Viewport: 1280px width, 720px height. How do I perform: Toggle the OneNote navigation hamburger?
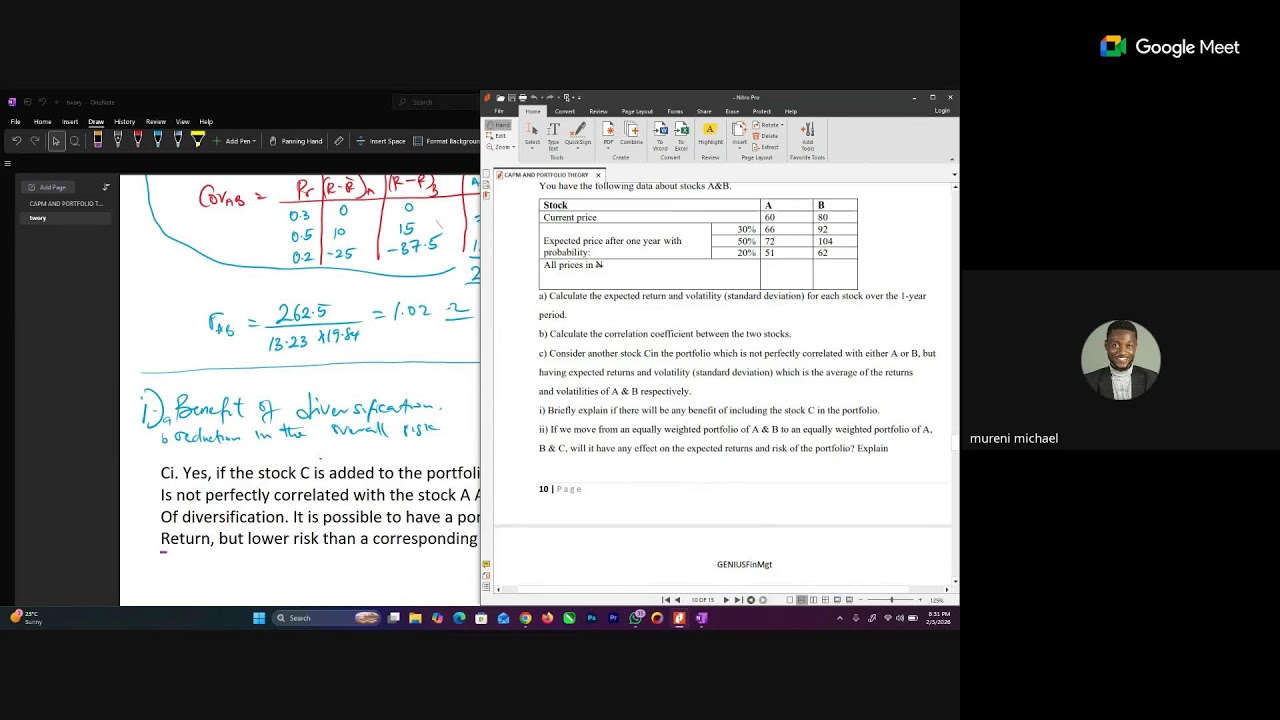point(7,163)
